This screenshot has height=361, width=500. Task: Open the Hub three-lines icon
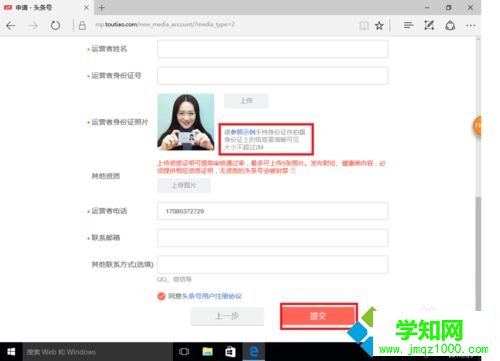408,25
